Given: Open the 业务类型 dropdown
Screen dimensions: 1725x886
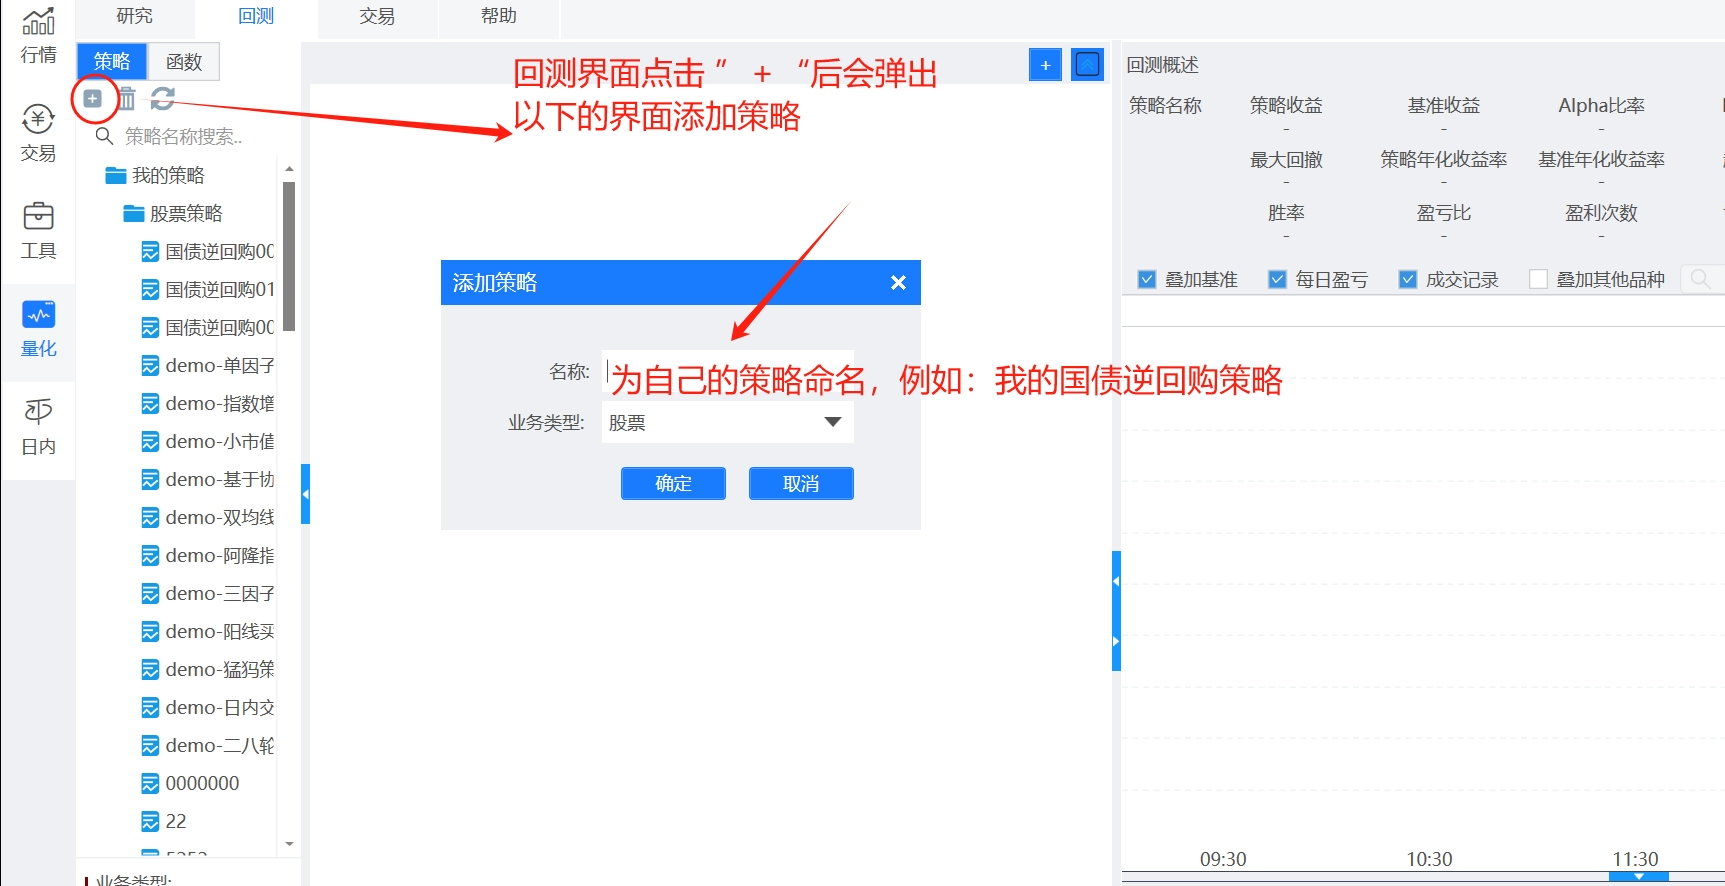Looking at the screenshot, I should tap(728, 423).
